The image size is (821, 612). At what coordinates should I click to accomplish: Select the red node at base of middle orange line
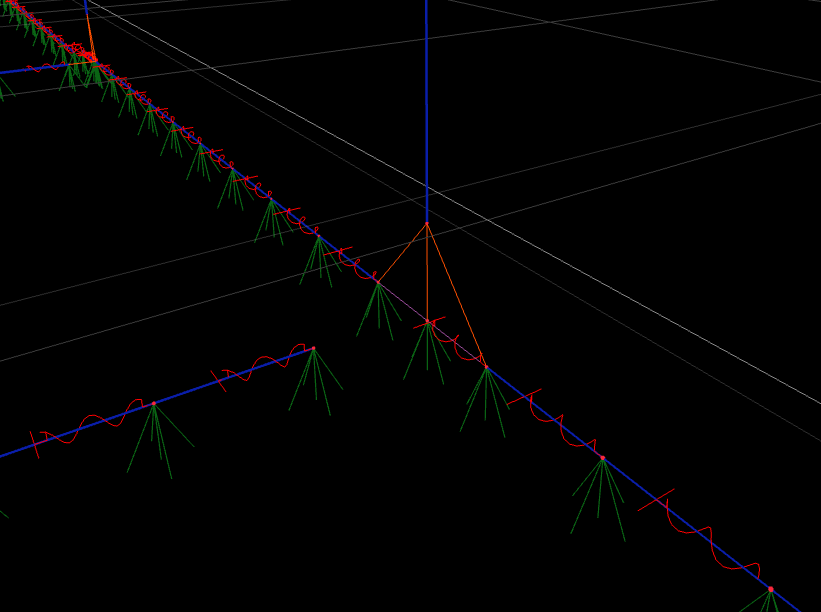pos(428,322)
